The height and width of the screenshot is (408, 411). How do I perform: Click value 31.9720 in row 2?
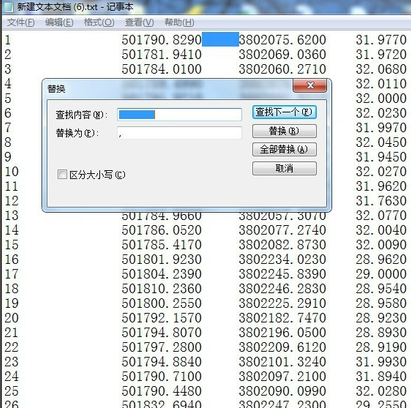click(x=381, y=54)
